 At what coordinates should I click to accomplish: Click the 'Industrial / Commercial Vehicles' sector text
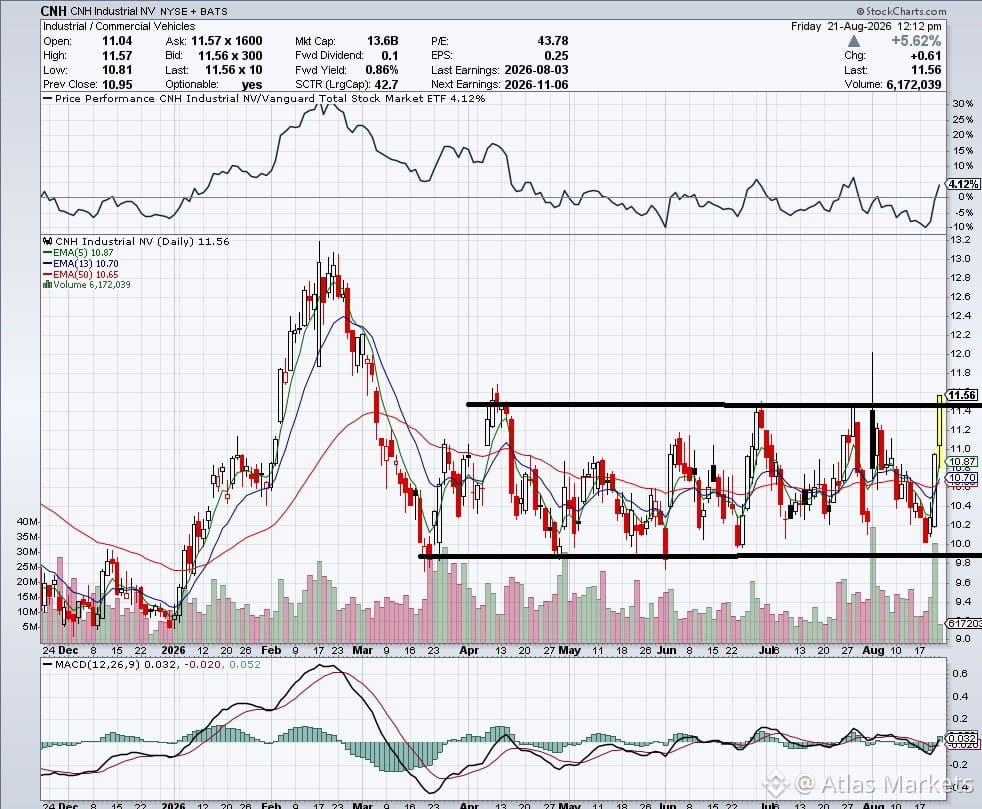[119, 26]
